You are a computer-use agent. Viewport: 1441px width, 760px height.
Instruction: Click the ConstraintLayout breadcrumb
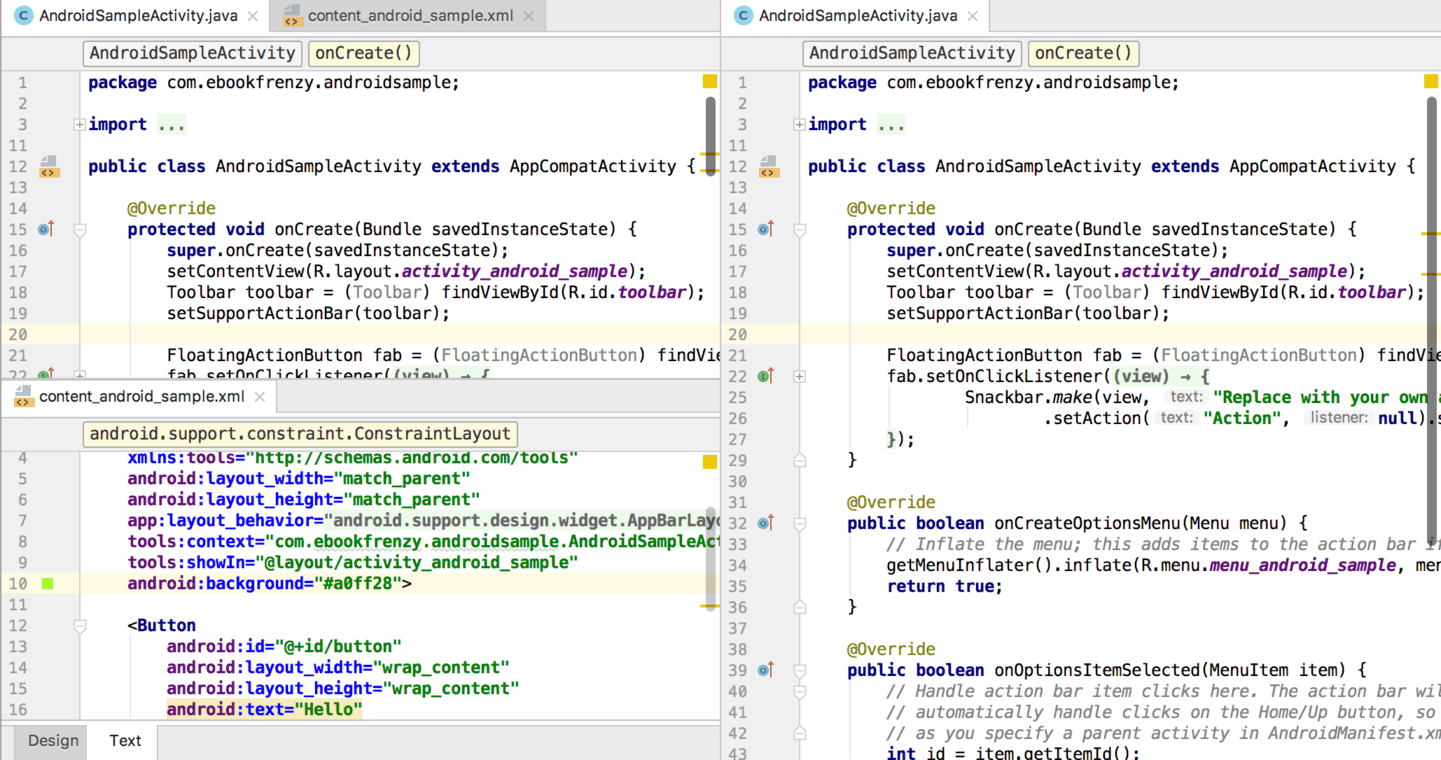coord(300,434)
